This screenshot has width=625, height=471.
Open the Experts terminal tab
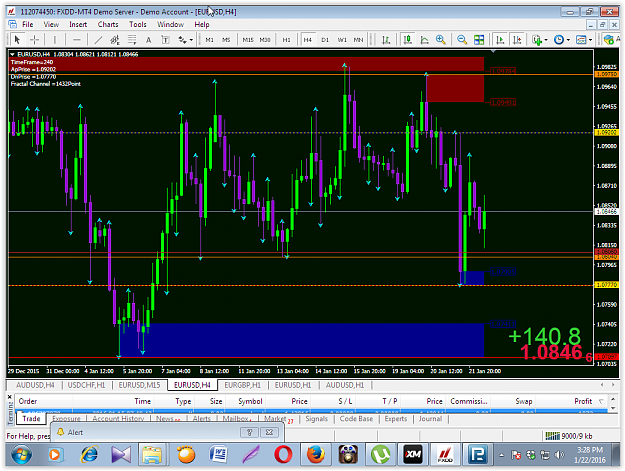point(396,418)
